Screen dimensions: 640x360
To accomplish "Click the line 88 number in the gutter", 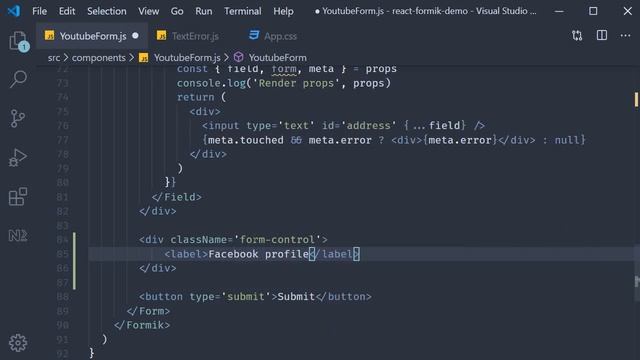I will click(x=62, y=297).
